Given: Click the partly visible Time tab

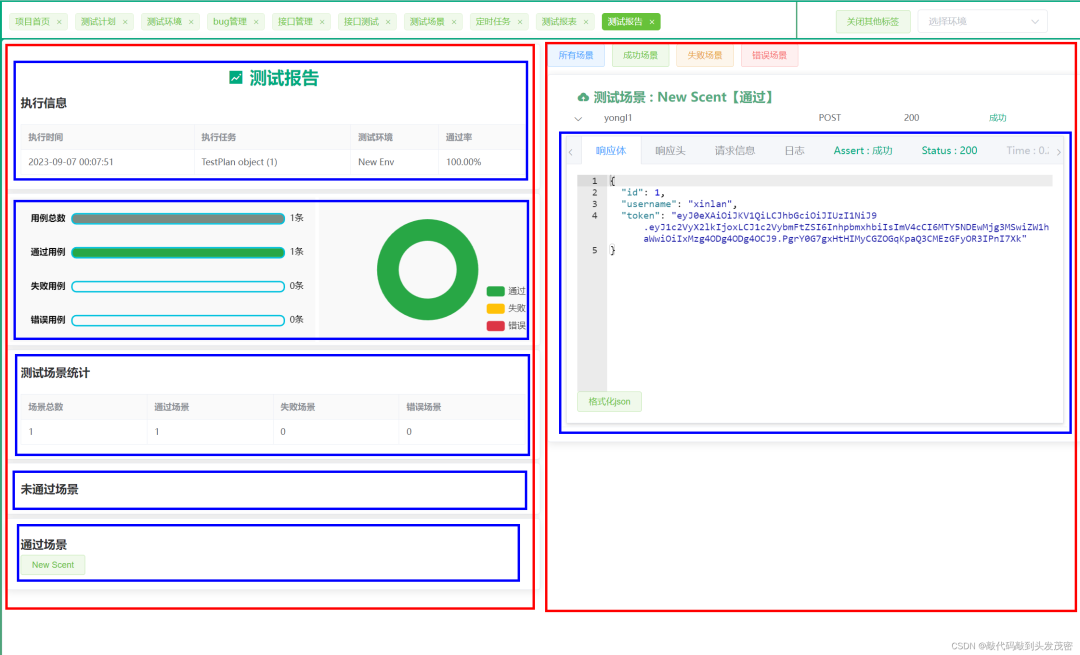Looking at the screenshot, I should pos(1027,150).
